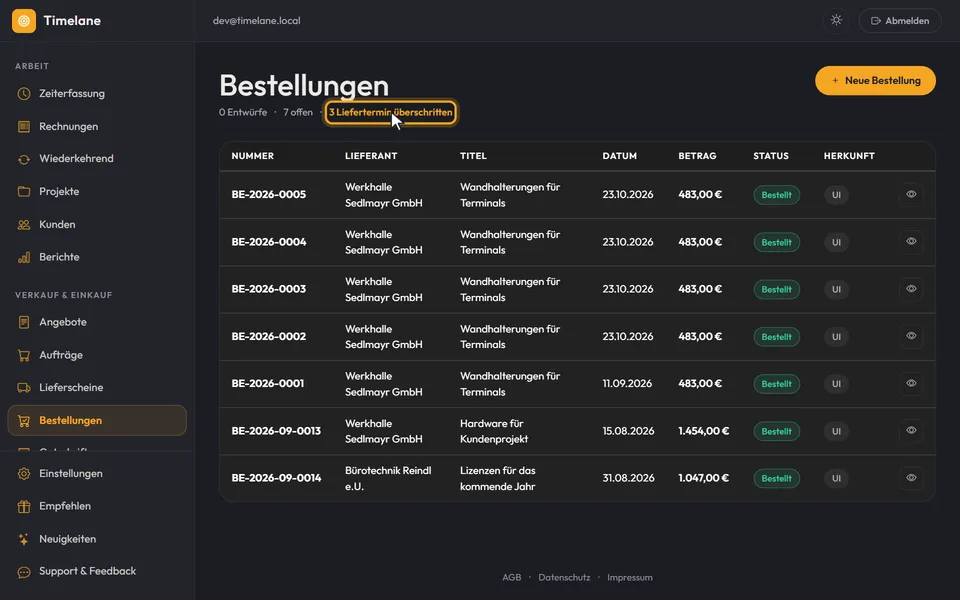Click order number BE-2026-09-0013

(276, 431)
